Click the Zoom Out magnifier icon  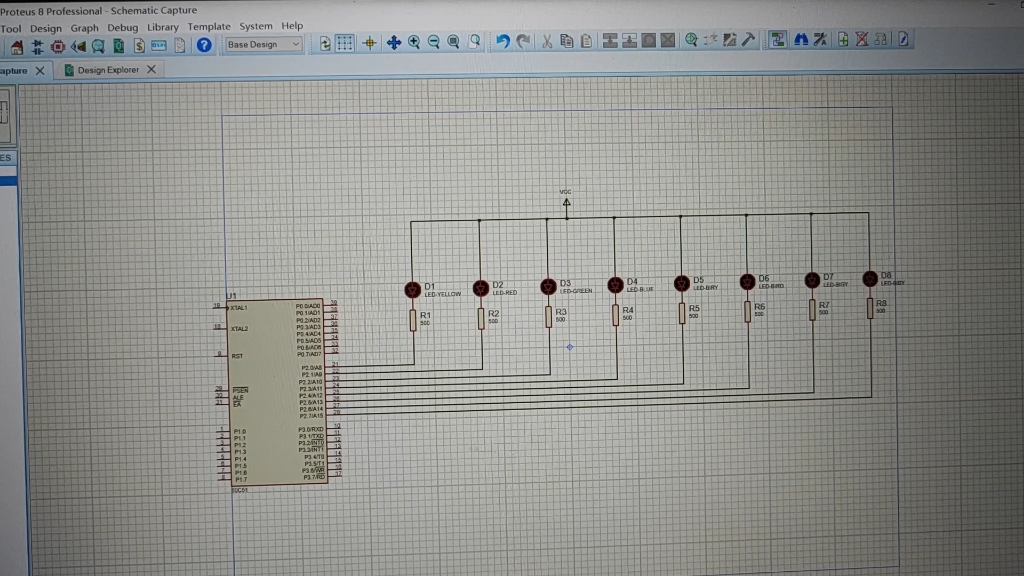pyautogui.click(x=434, y=43)
